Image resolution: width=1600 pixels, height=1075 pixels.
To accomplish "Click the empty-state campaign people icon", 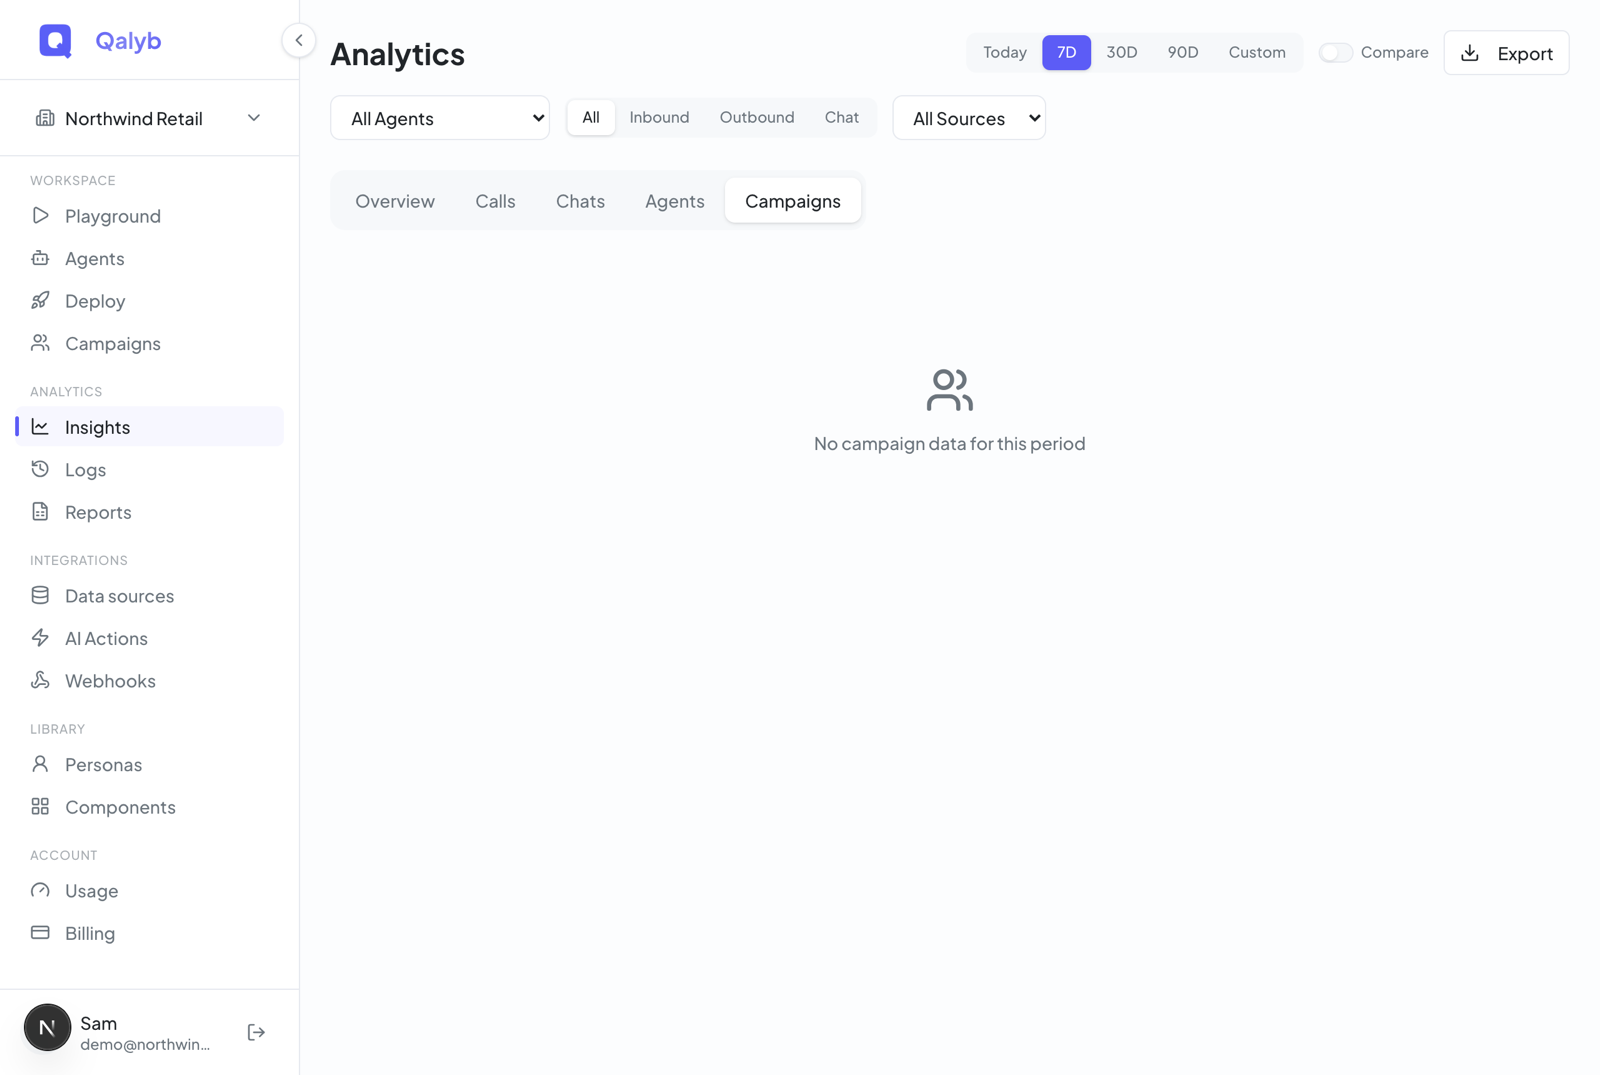I will click(949, 390).
